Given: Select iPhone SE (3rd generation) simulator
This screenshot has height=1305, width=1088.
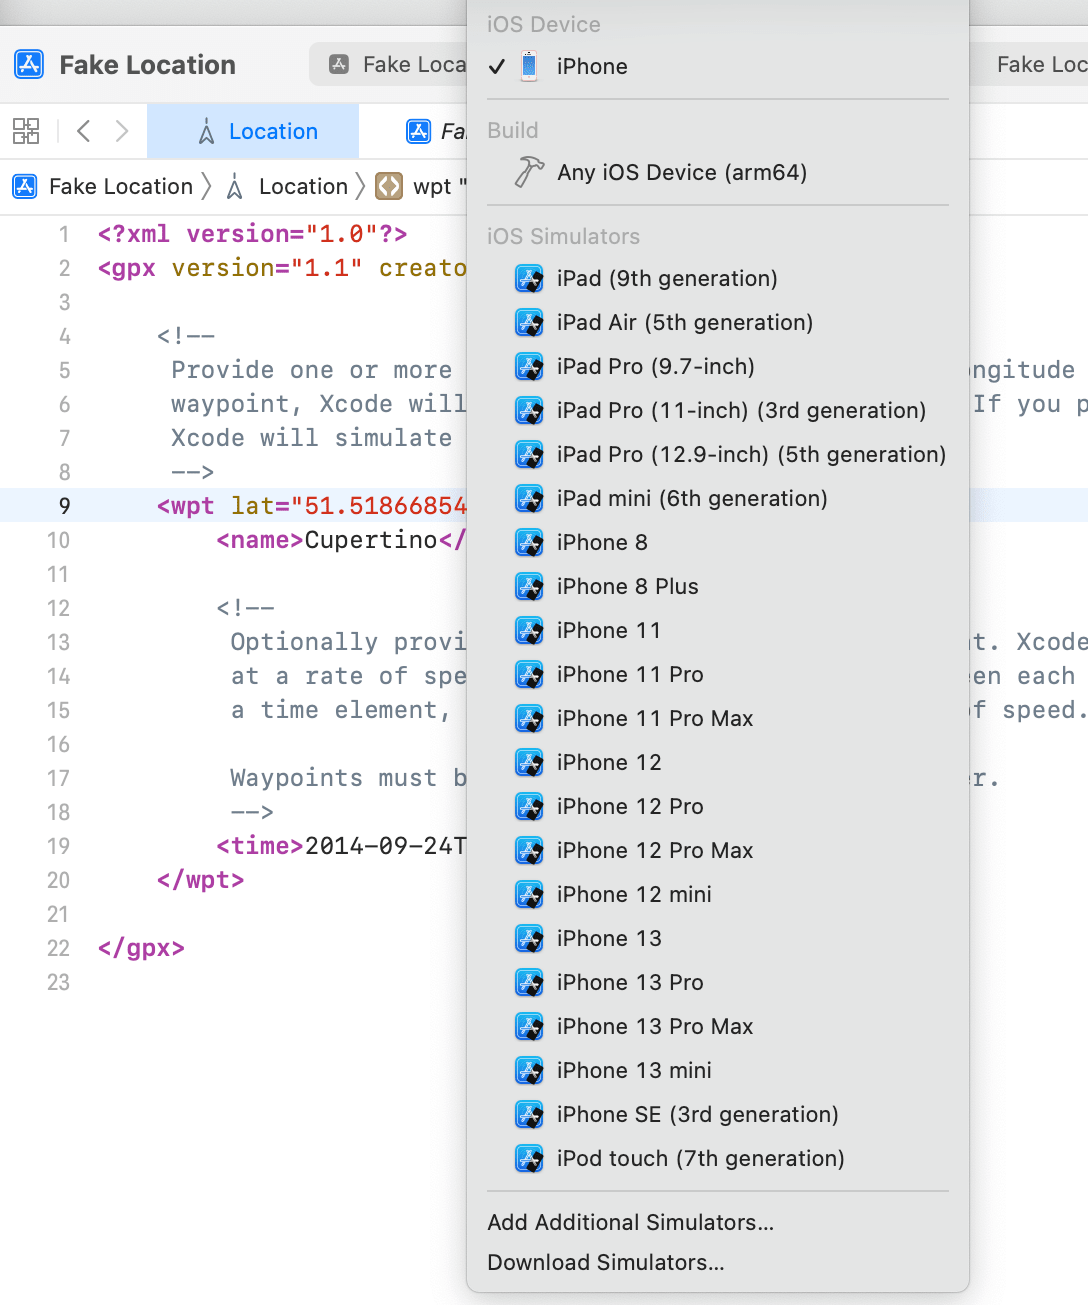Looking at the screenshot, I should coord(718,1114).
